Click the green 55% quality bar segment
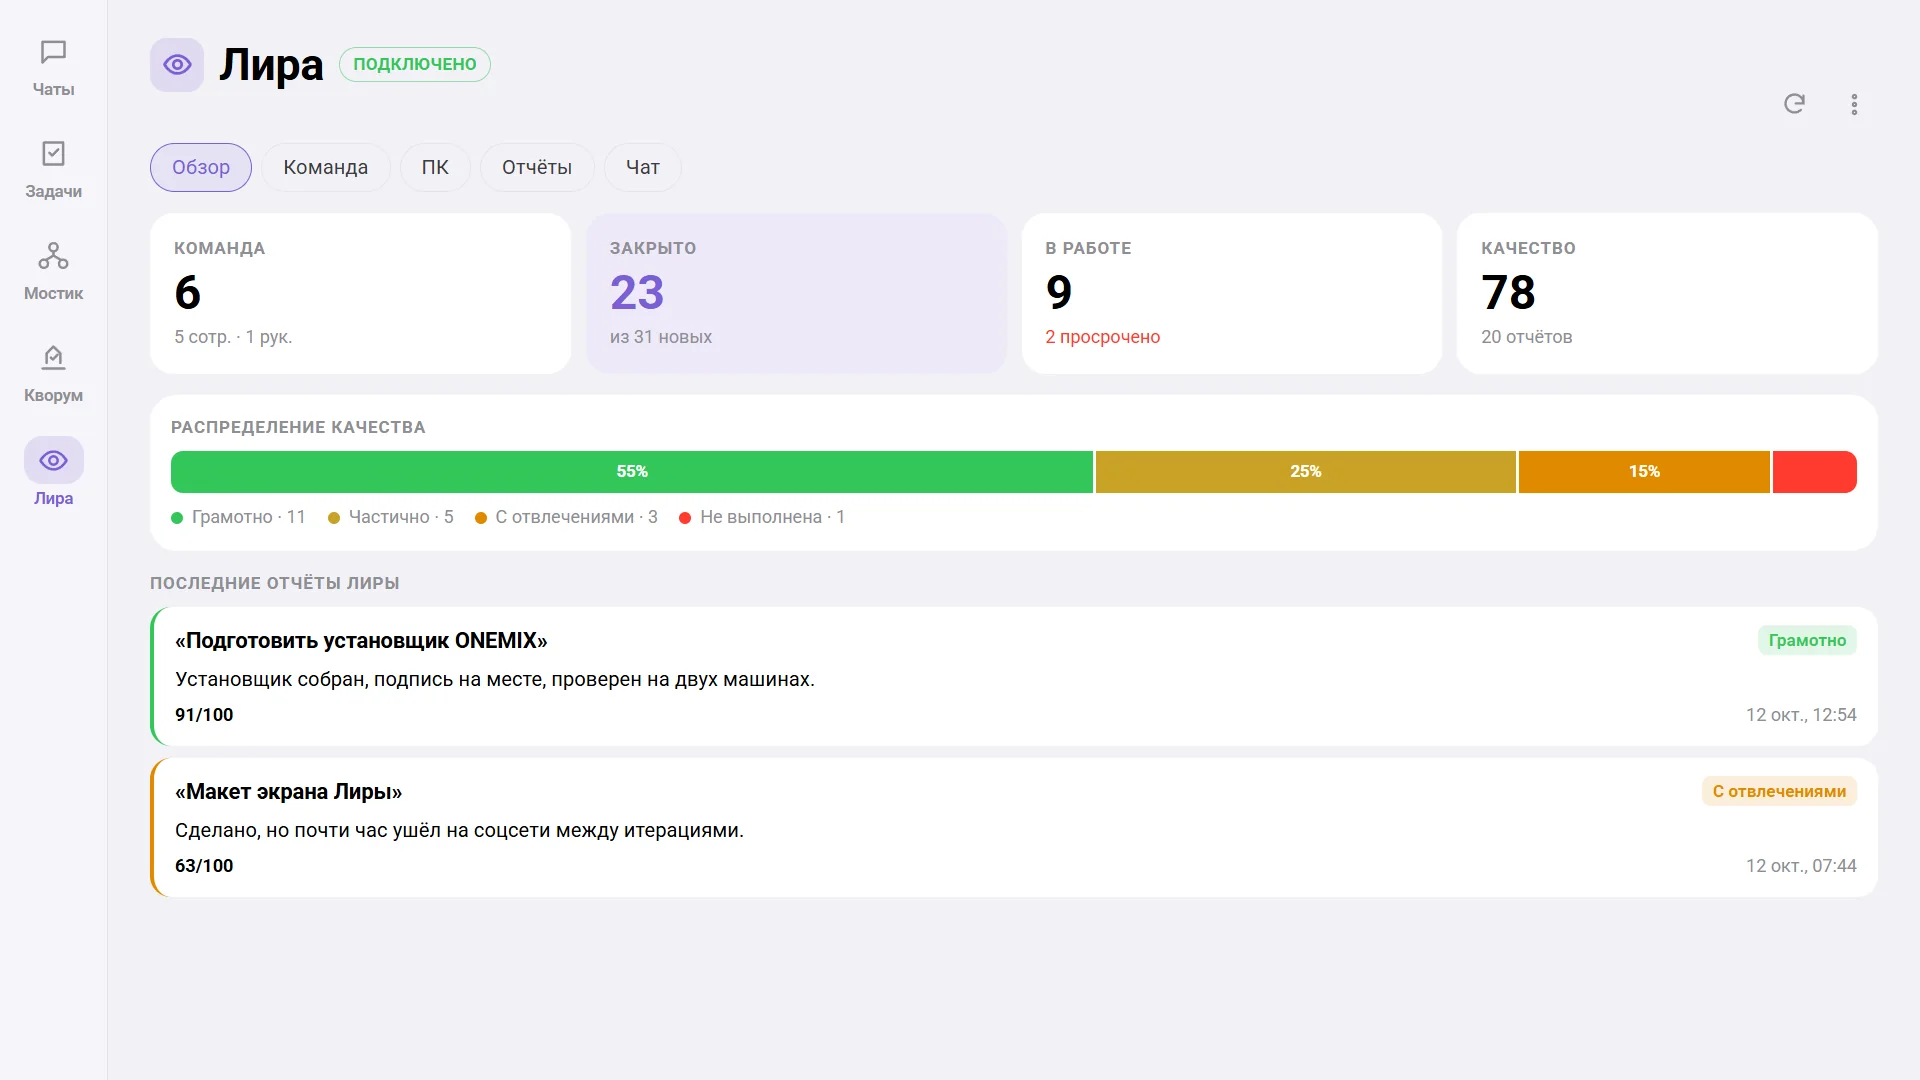The width and height of the screenshot is (1920, 1080). pos(632,471)
